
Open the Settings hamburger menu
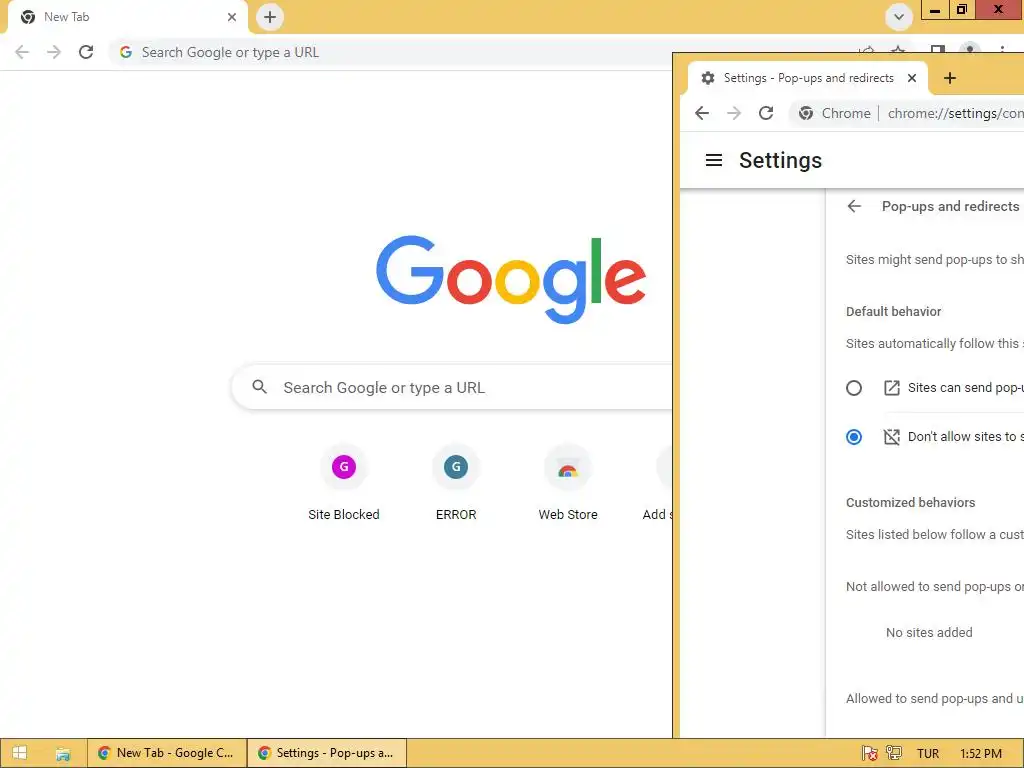click(714, 160)
